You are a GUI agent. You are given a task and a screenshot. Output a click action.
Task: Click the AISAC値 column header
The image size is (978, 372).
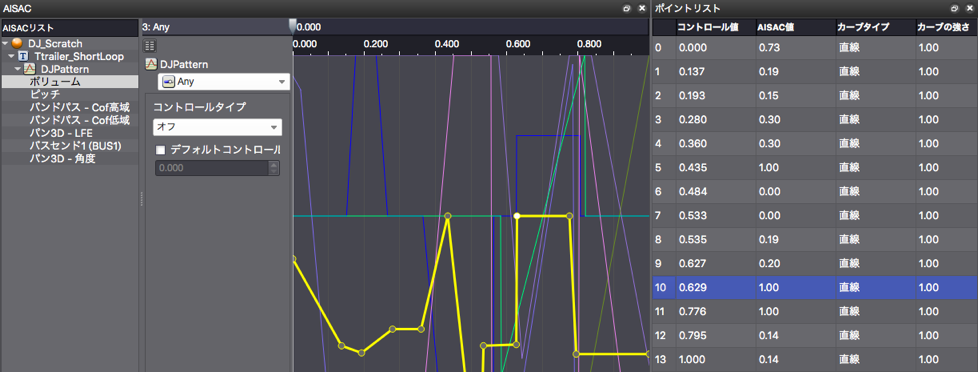795,27
